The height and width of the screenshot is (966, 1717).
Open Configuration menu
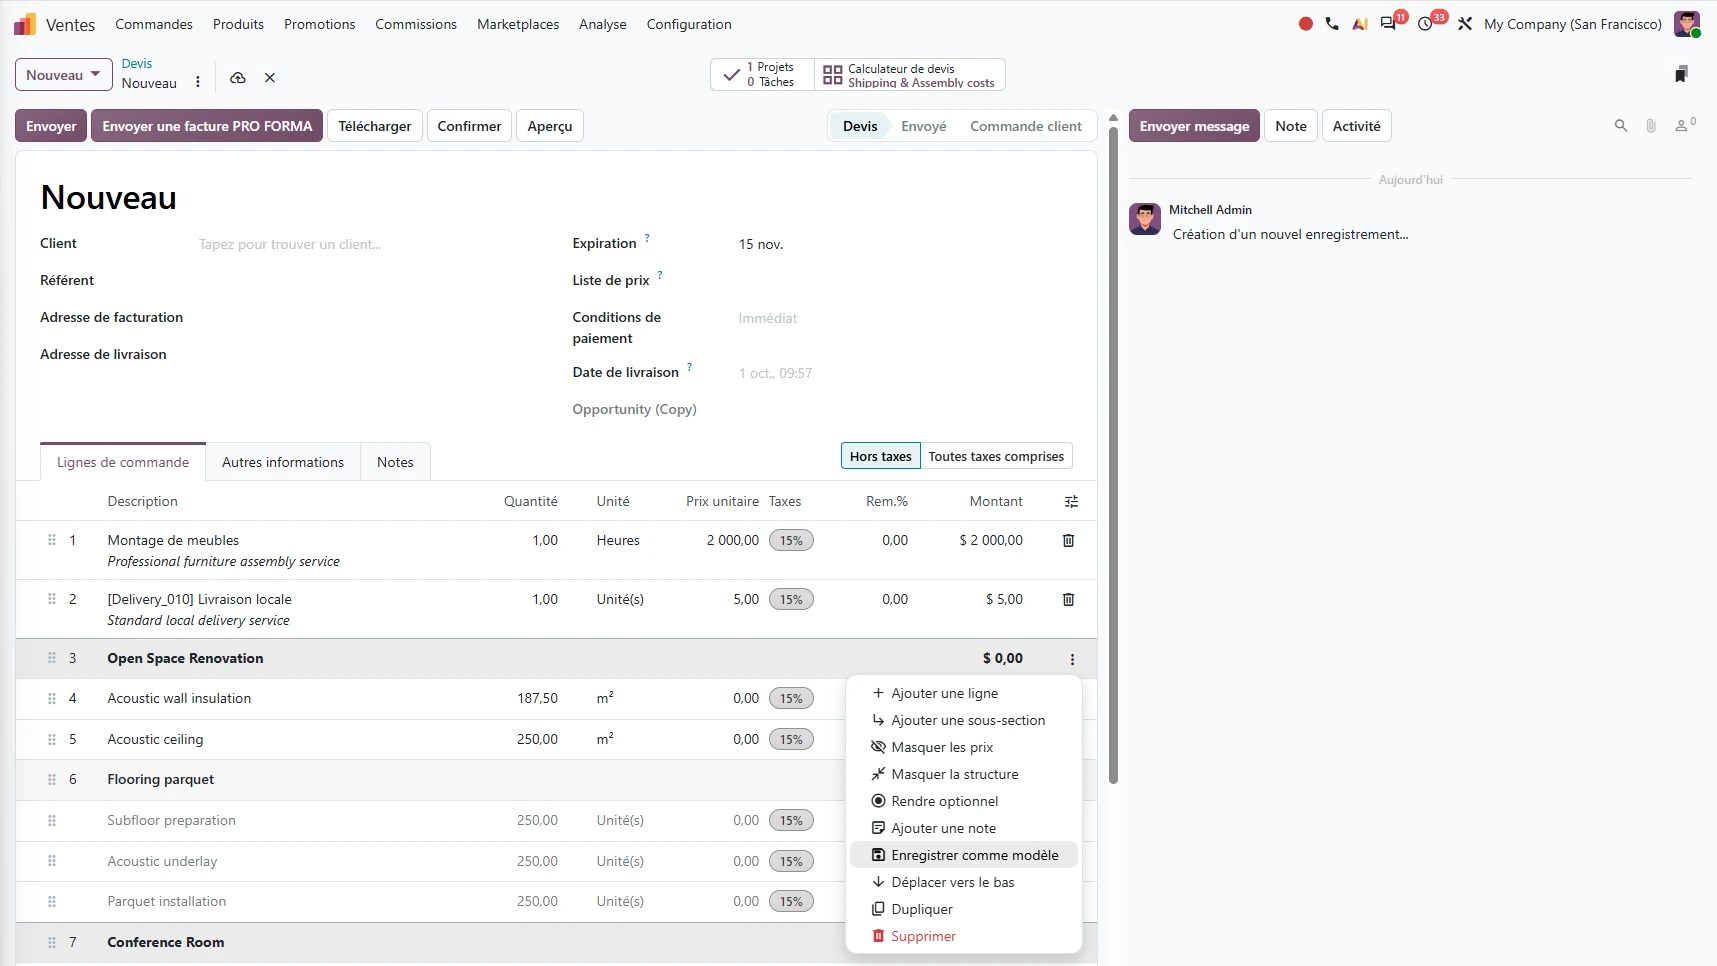pyautogui.click(x=689, y=24)
